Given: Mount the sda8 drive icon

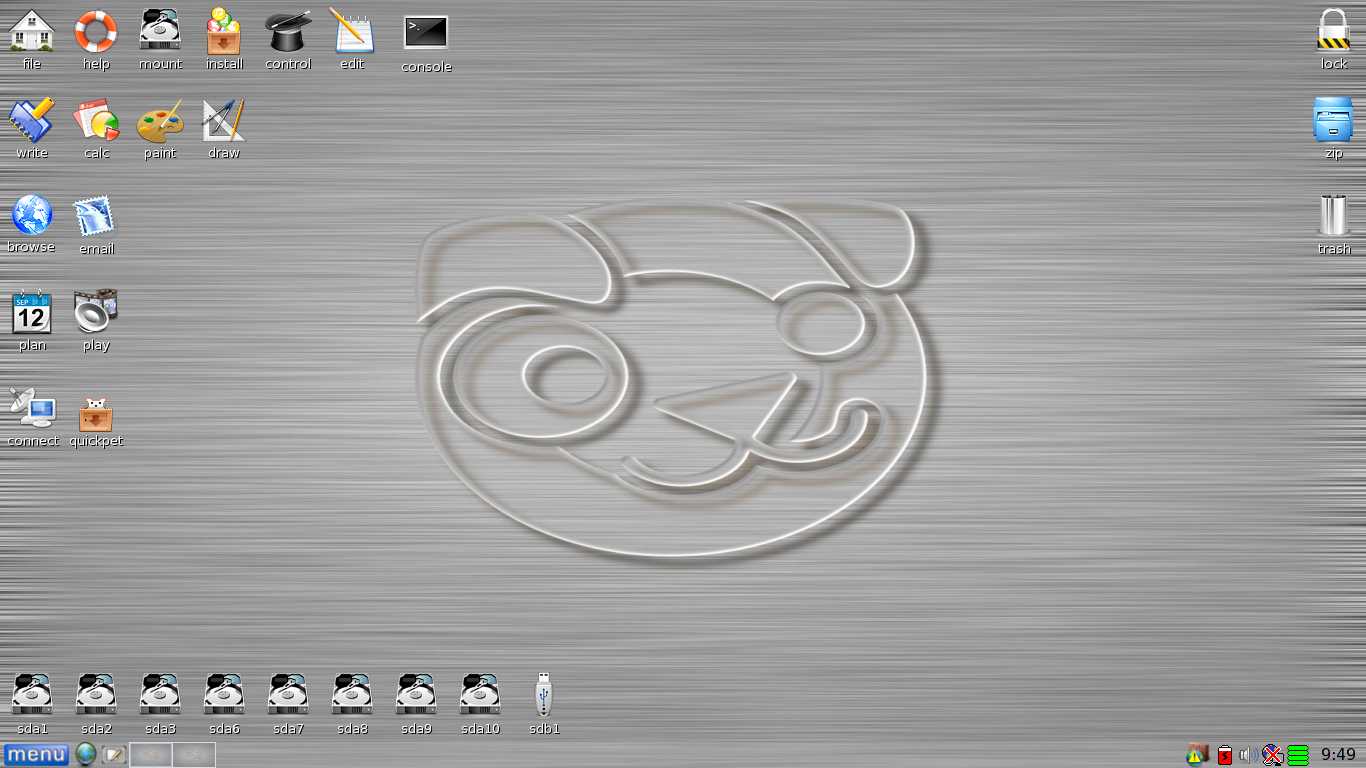Looking at the screenshot, I should [x=352, y=695].
